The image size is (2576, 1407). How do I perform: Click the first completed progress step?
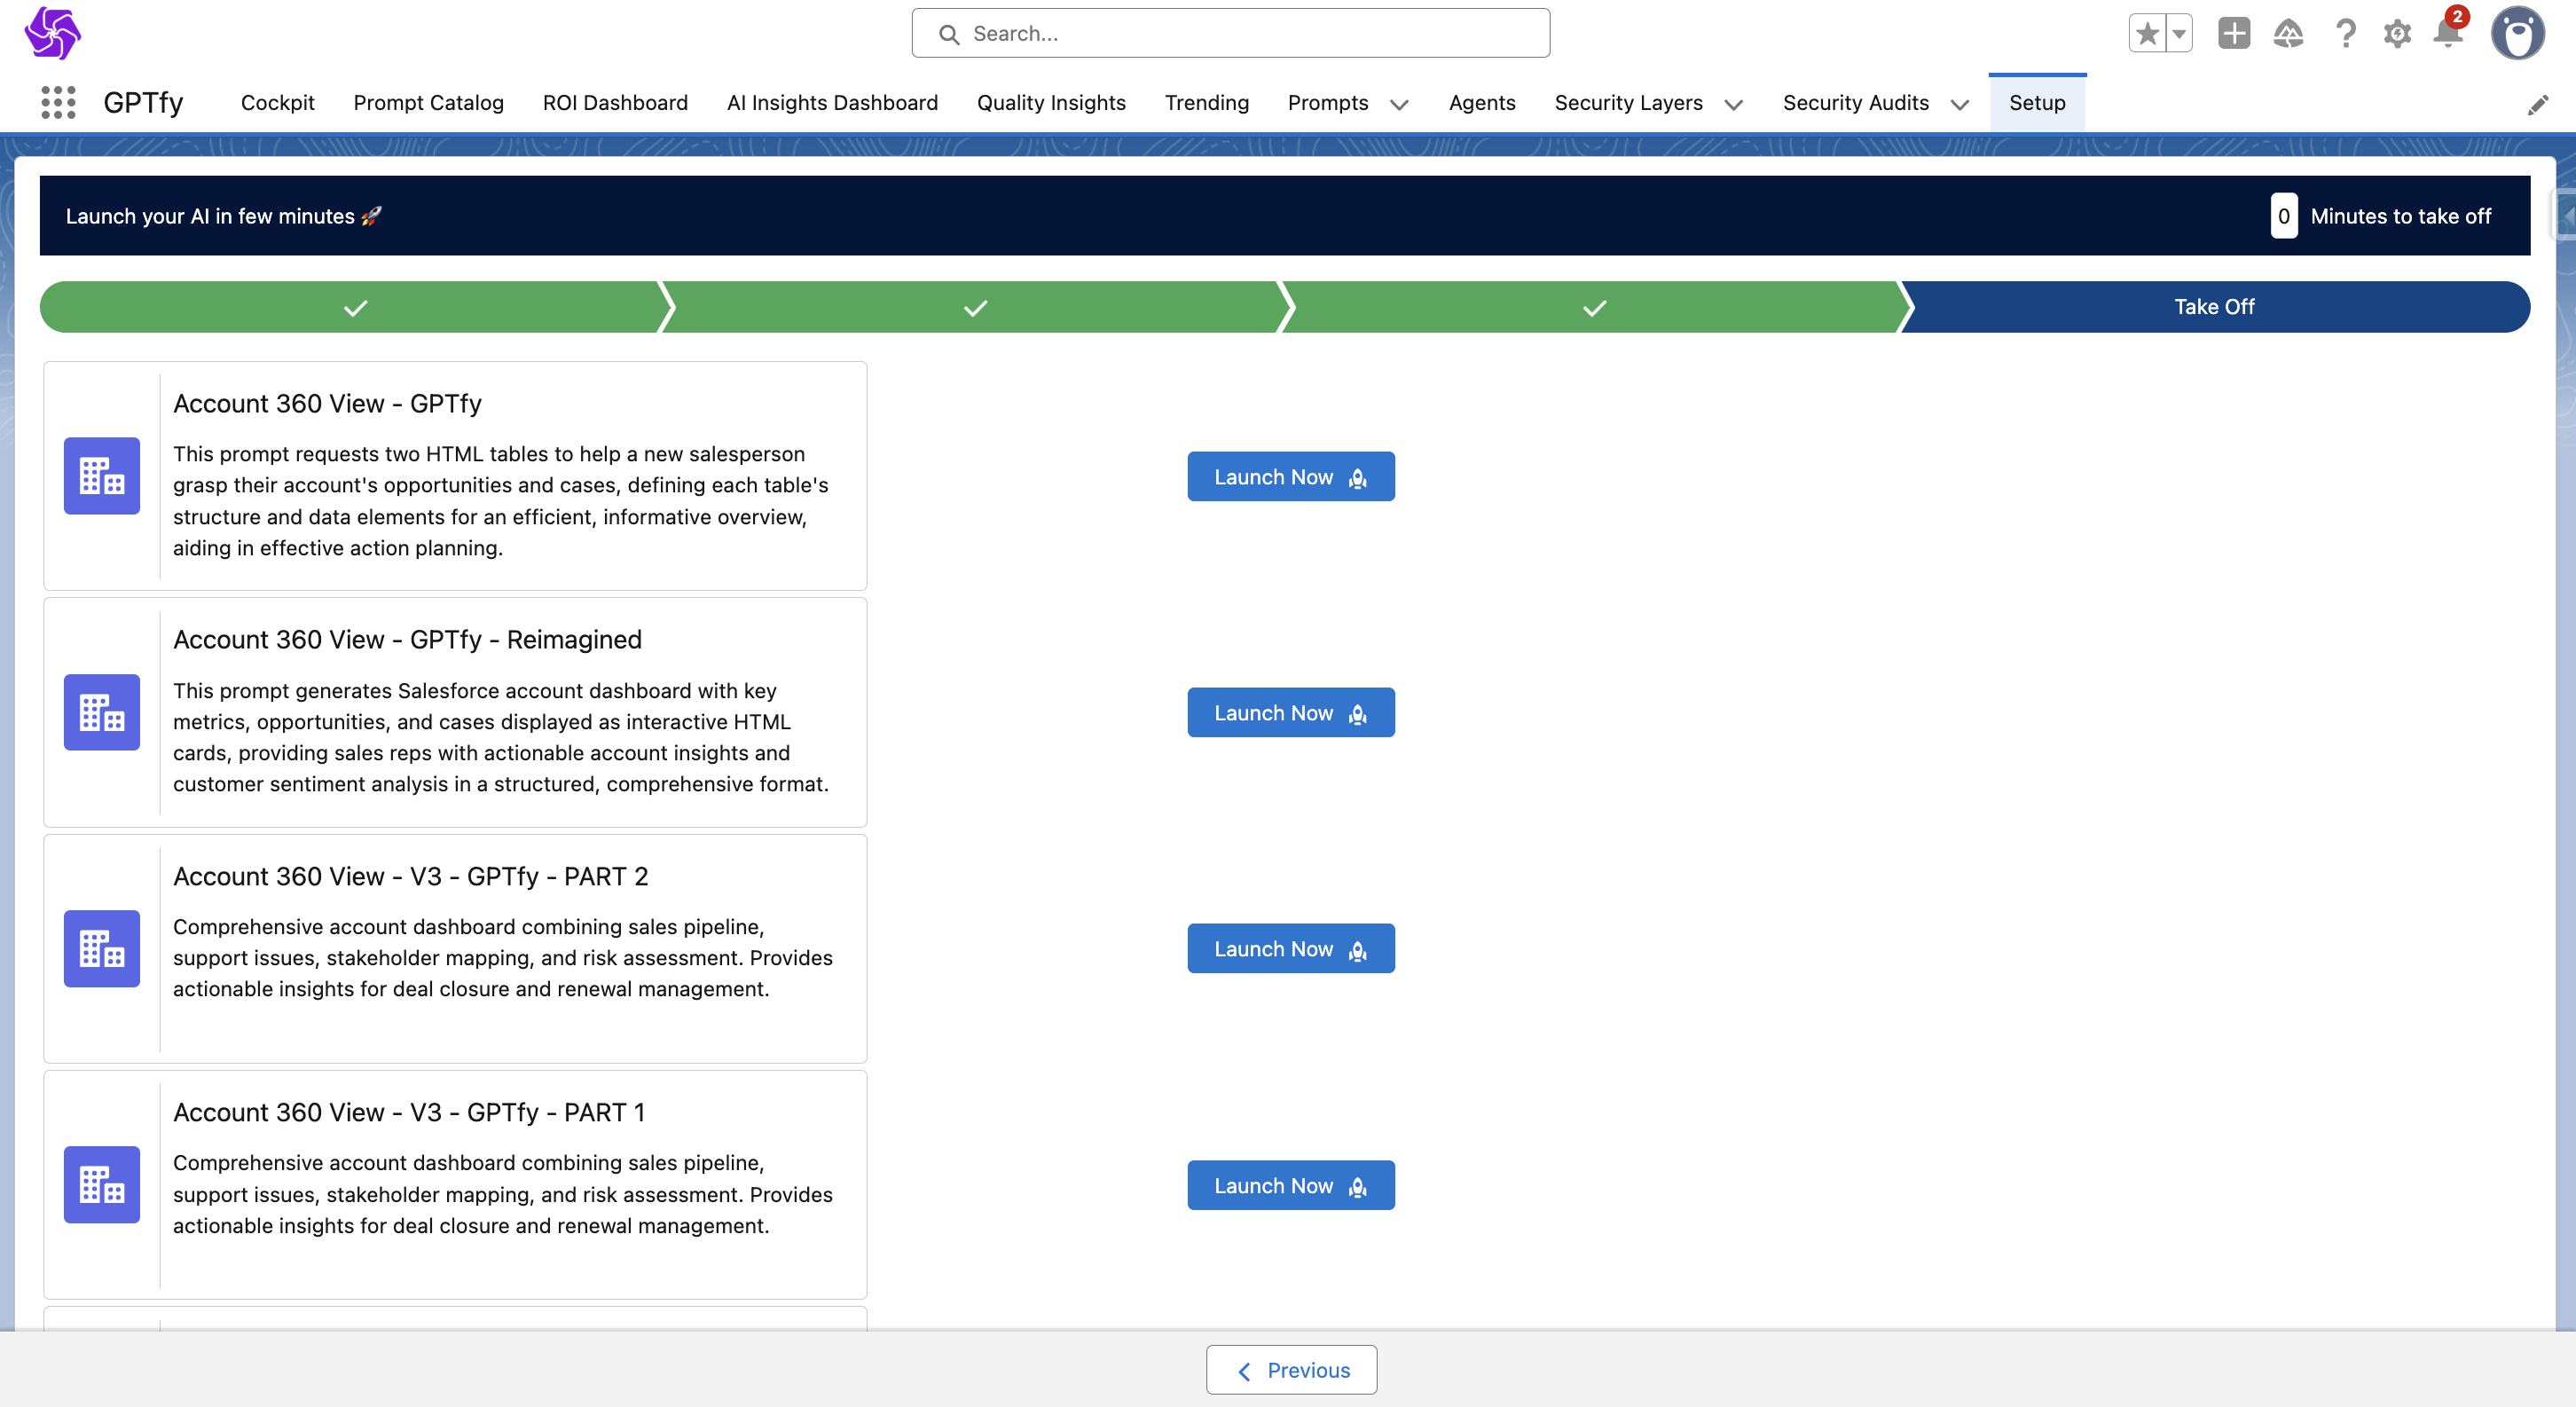355,307
